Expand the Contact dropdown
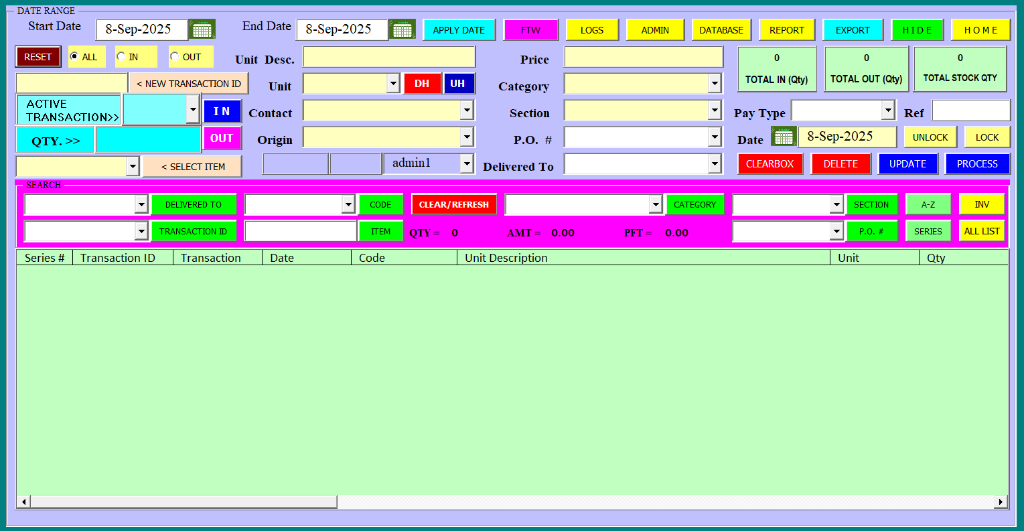This screenshot has width=1024, height=531. [x=466, y=110]
